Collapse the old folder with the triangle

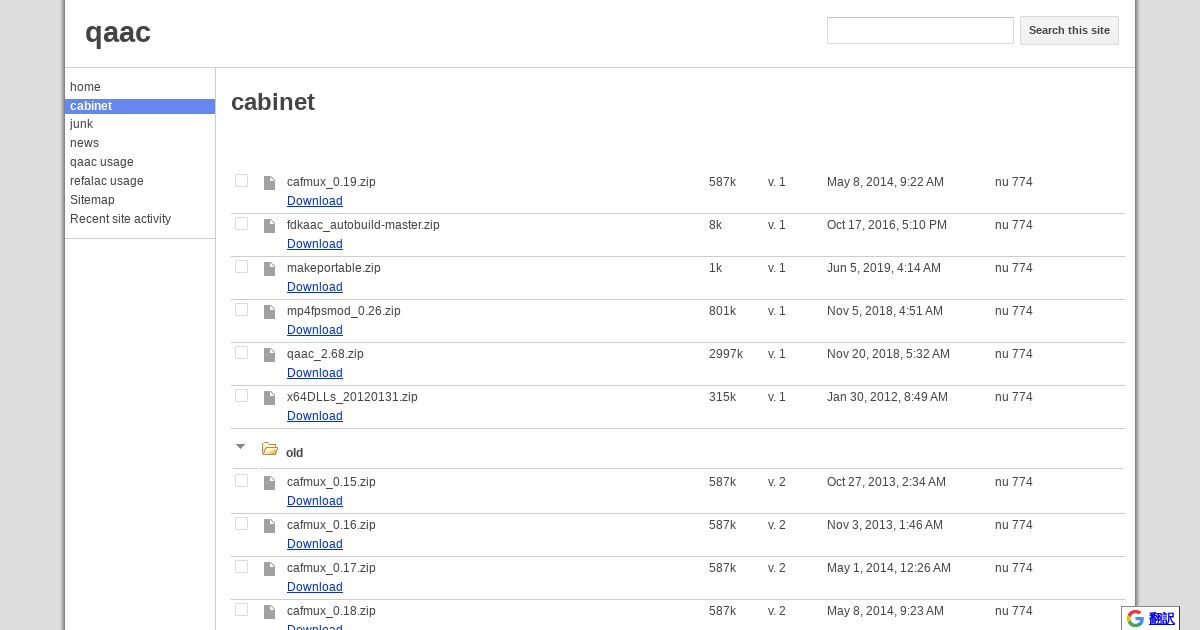point(240,447)
